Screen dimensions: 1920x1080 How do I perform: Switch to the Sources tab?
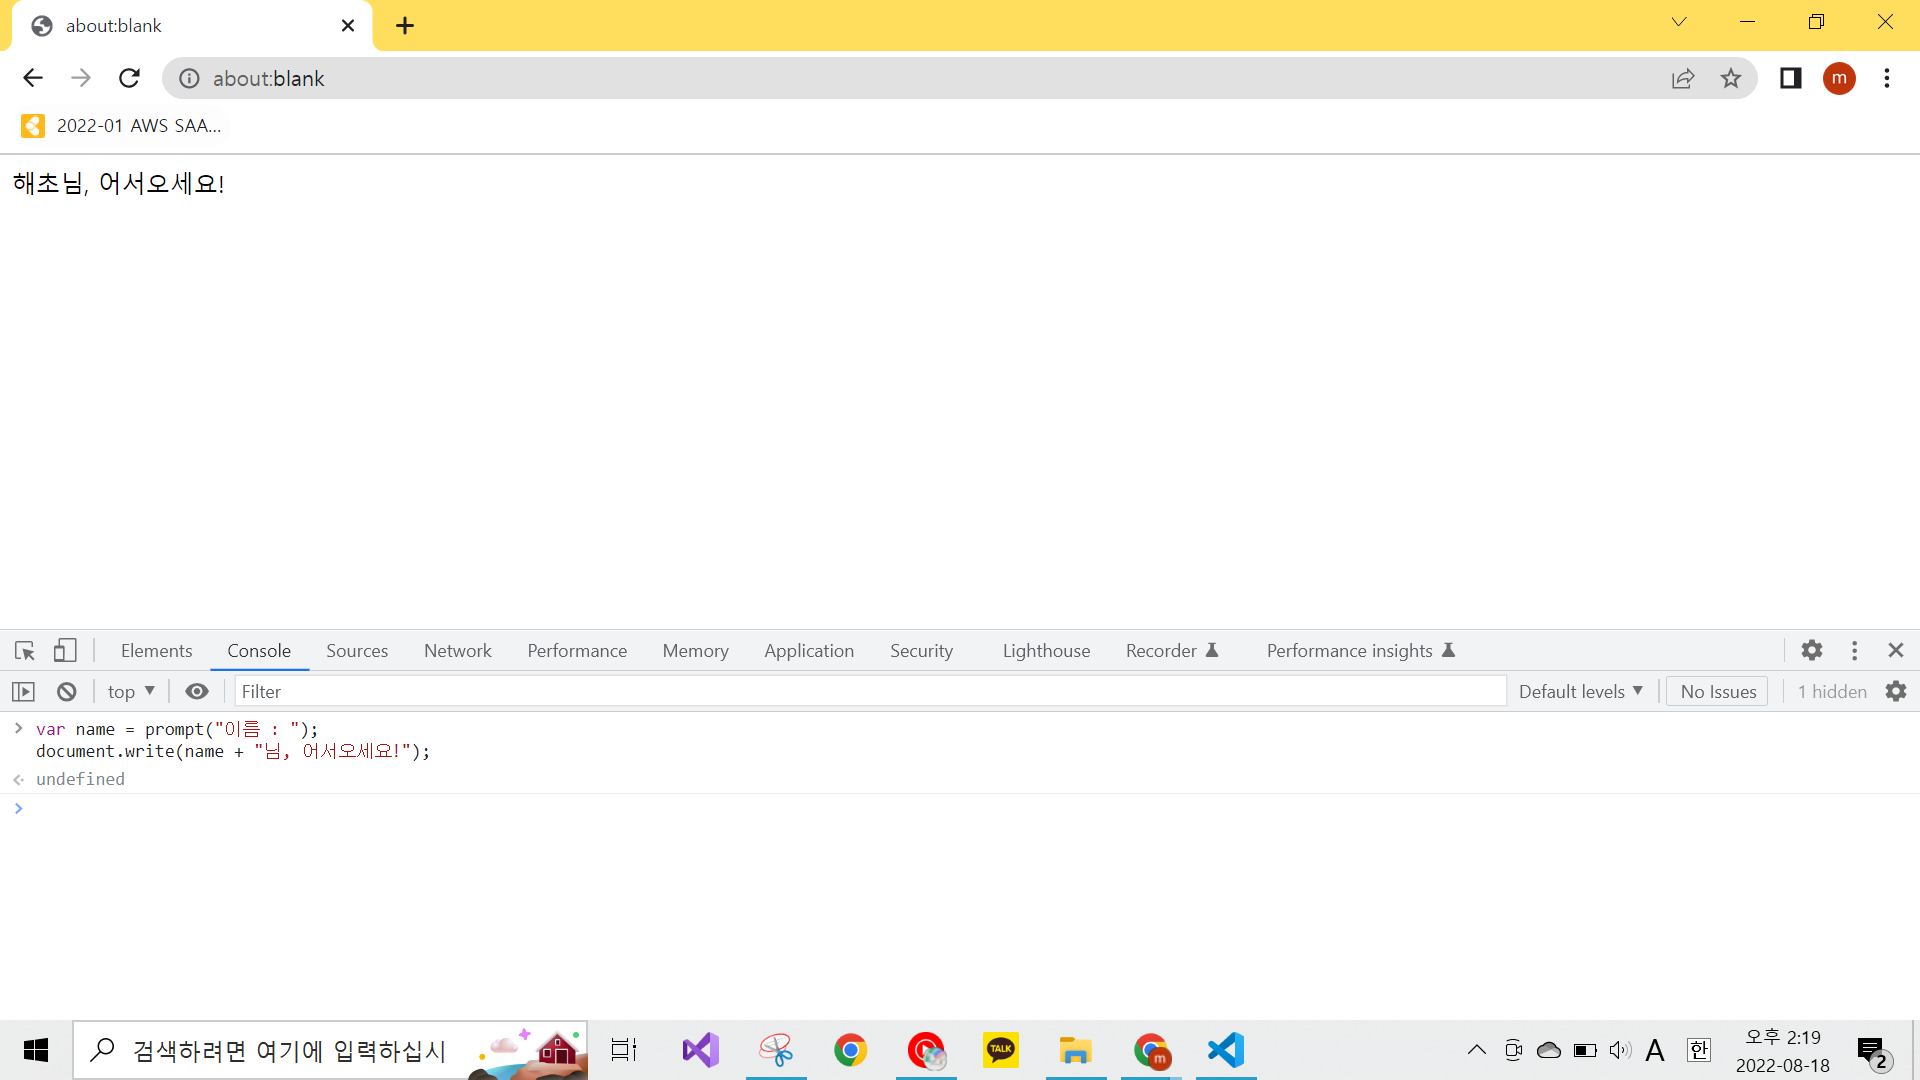[x=356, y=651]
